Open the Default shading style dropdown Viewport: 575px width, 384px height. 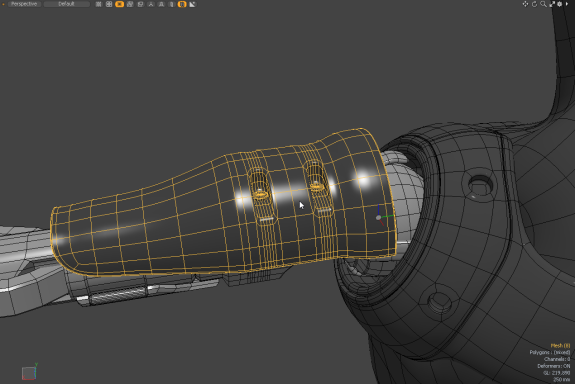[x=66, y=4]
